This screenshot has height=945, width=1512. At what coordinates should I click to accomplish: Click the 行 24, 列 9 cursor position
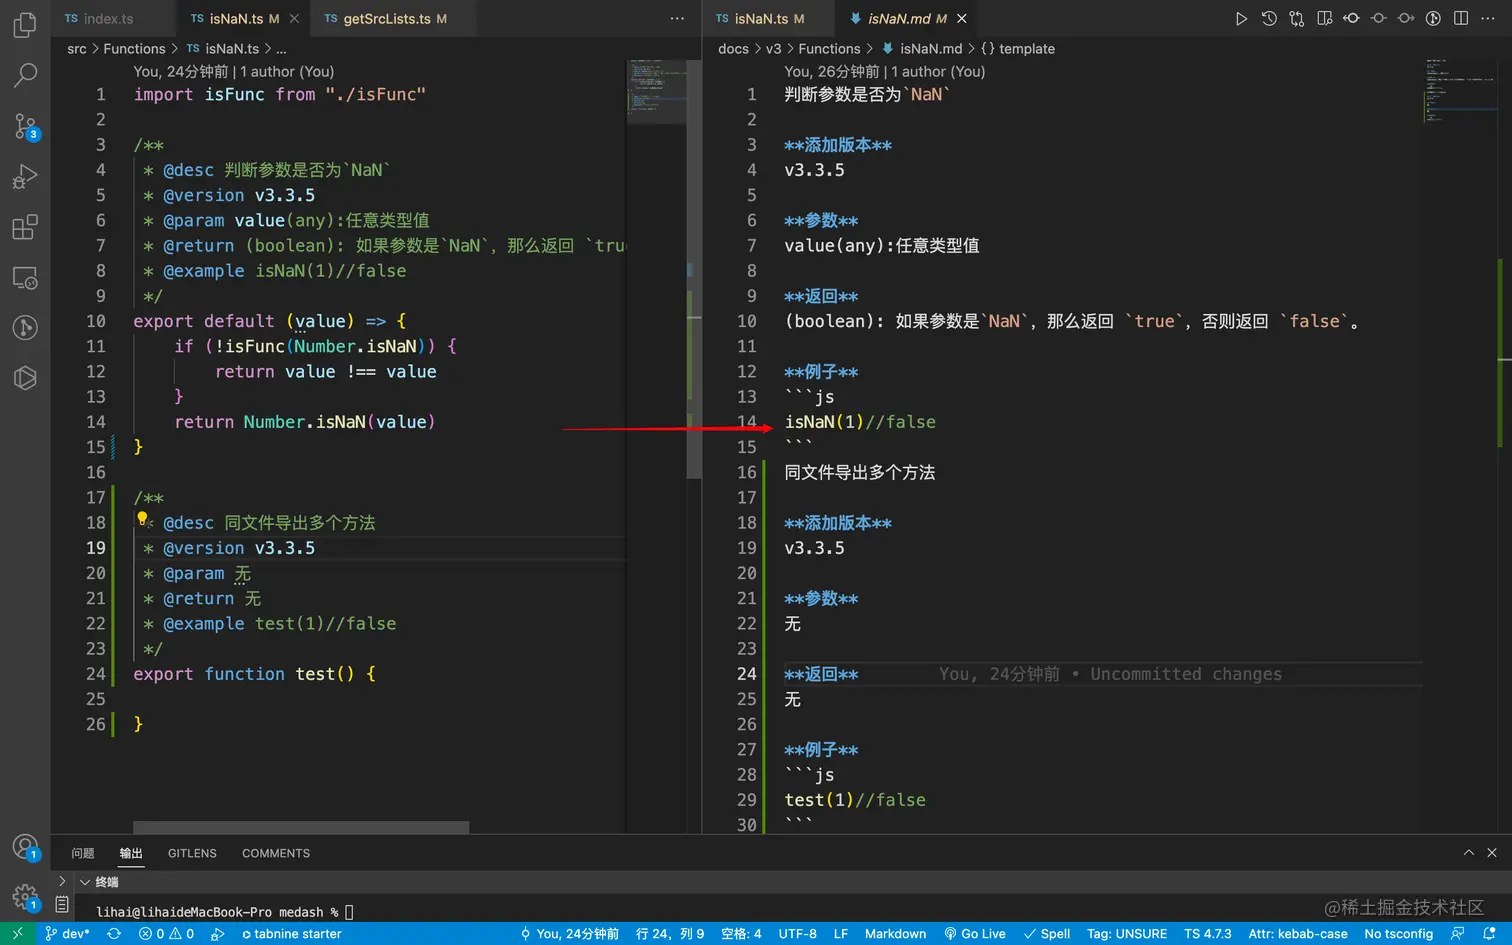click(670, 934)
